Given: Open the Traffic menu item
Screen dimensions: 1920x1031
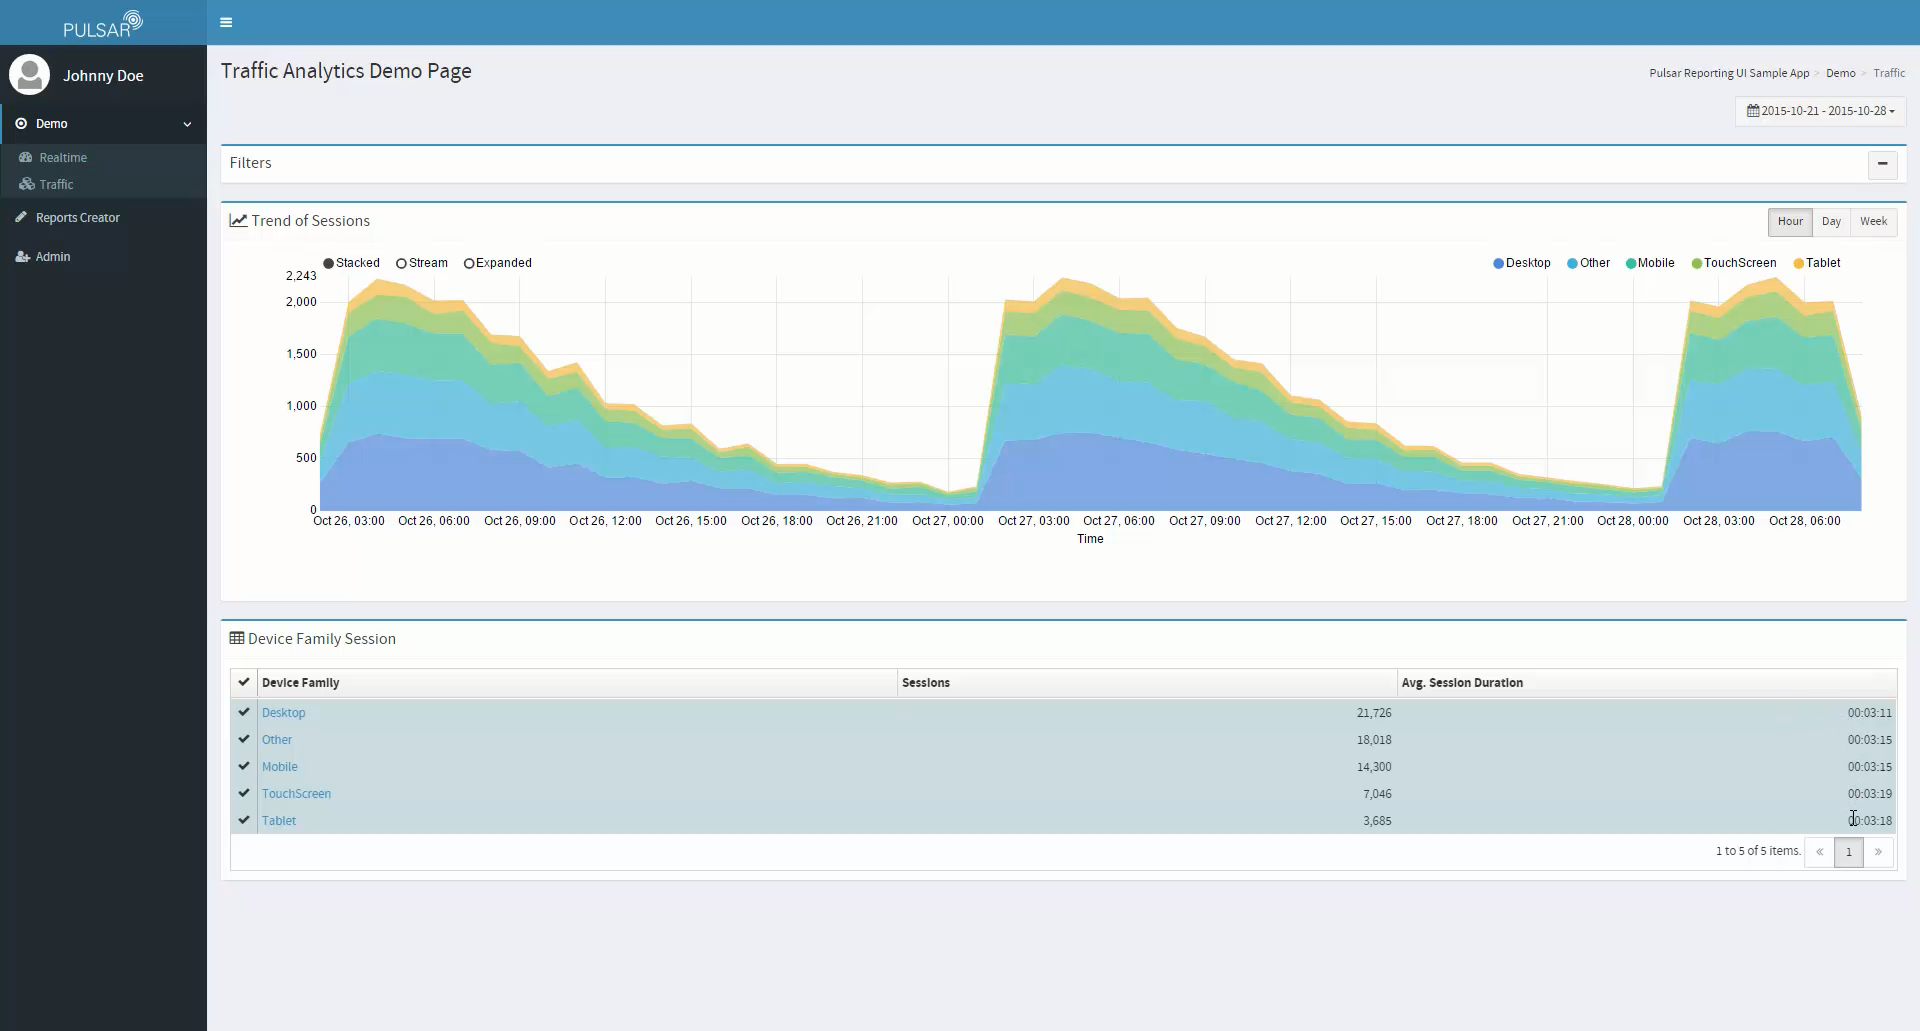Looking at the screenshot, I should (103, 185).
